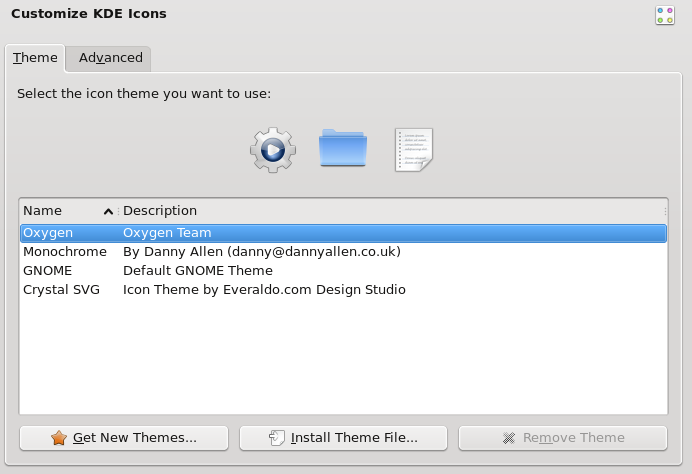Pick the GNOME theme entry
The height and width of the screenshot is (474, 692).
click(x=47, y=271)
